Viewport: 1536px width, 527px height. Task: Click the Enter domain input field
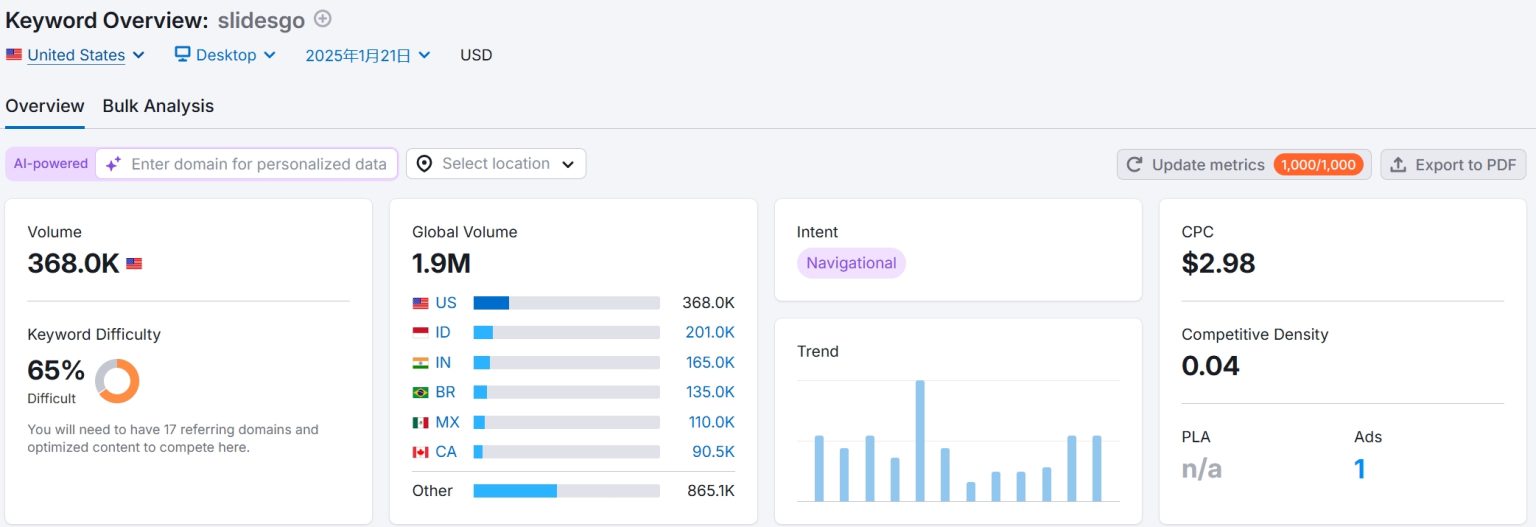coord(258,164)
